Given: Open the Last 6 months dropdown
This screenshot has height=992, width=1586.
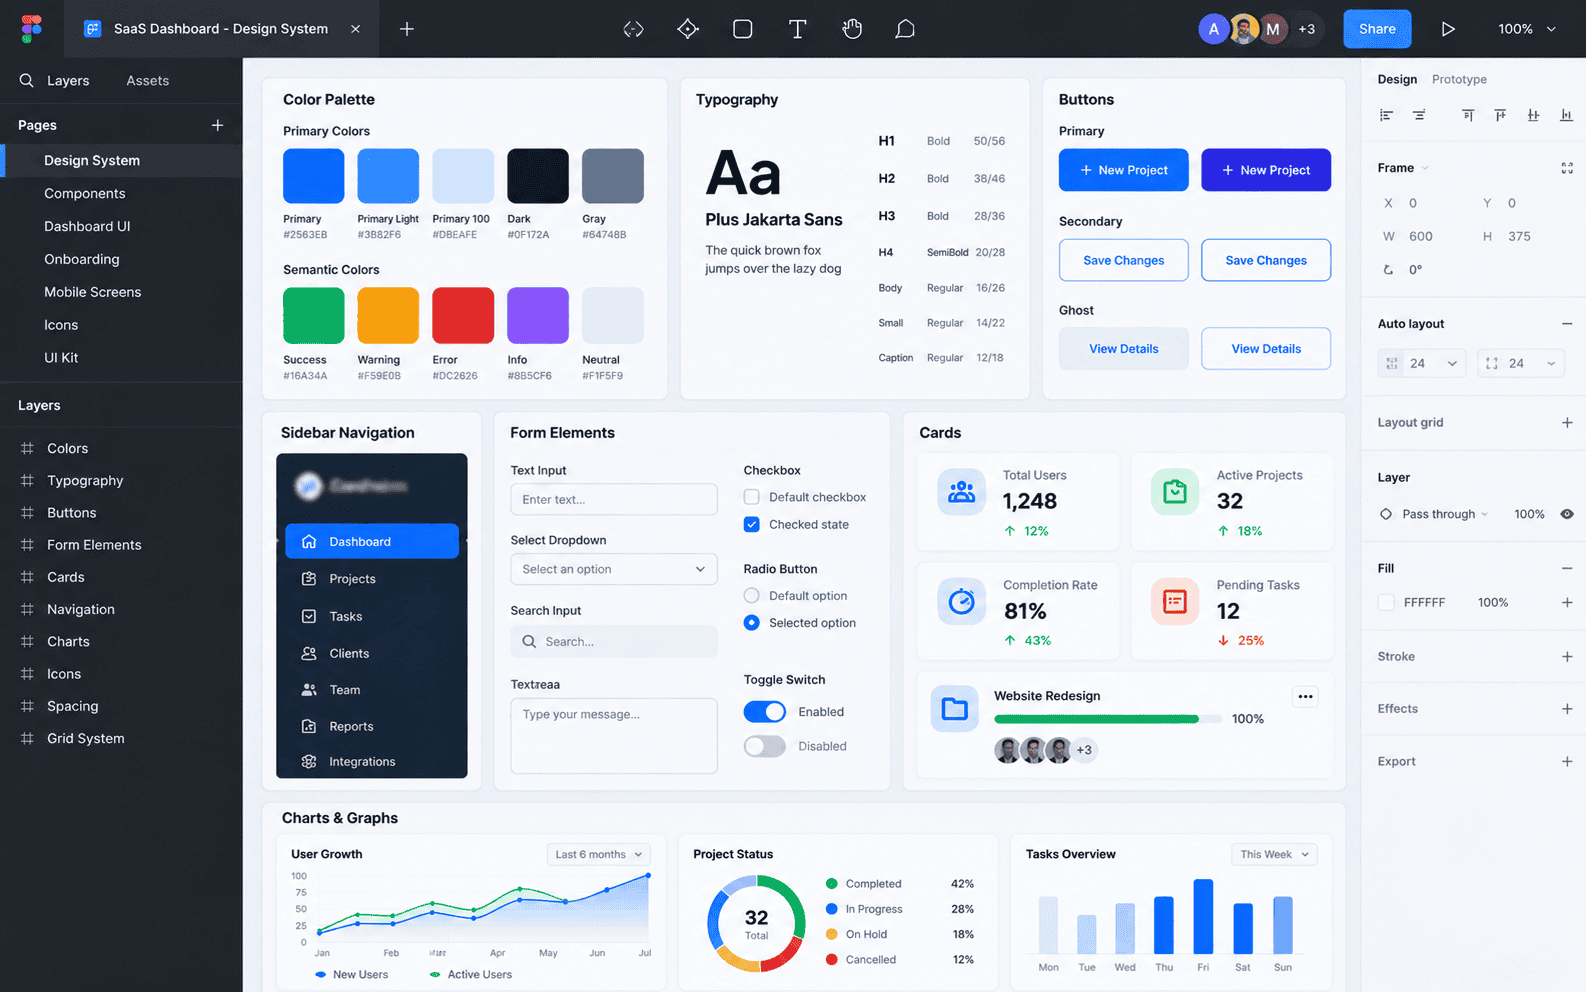Looking at the screenshot, I should [x=599, y=855].
